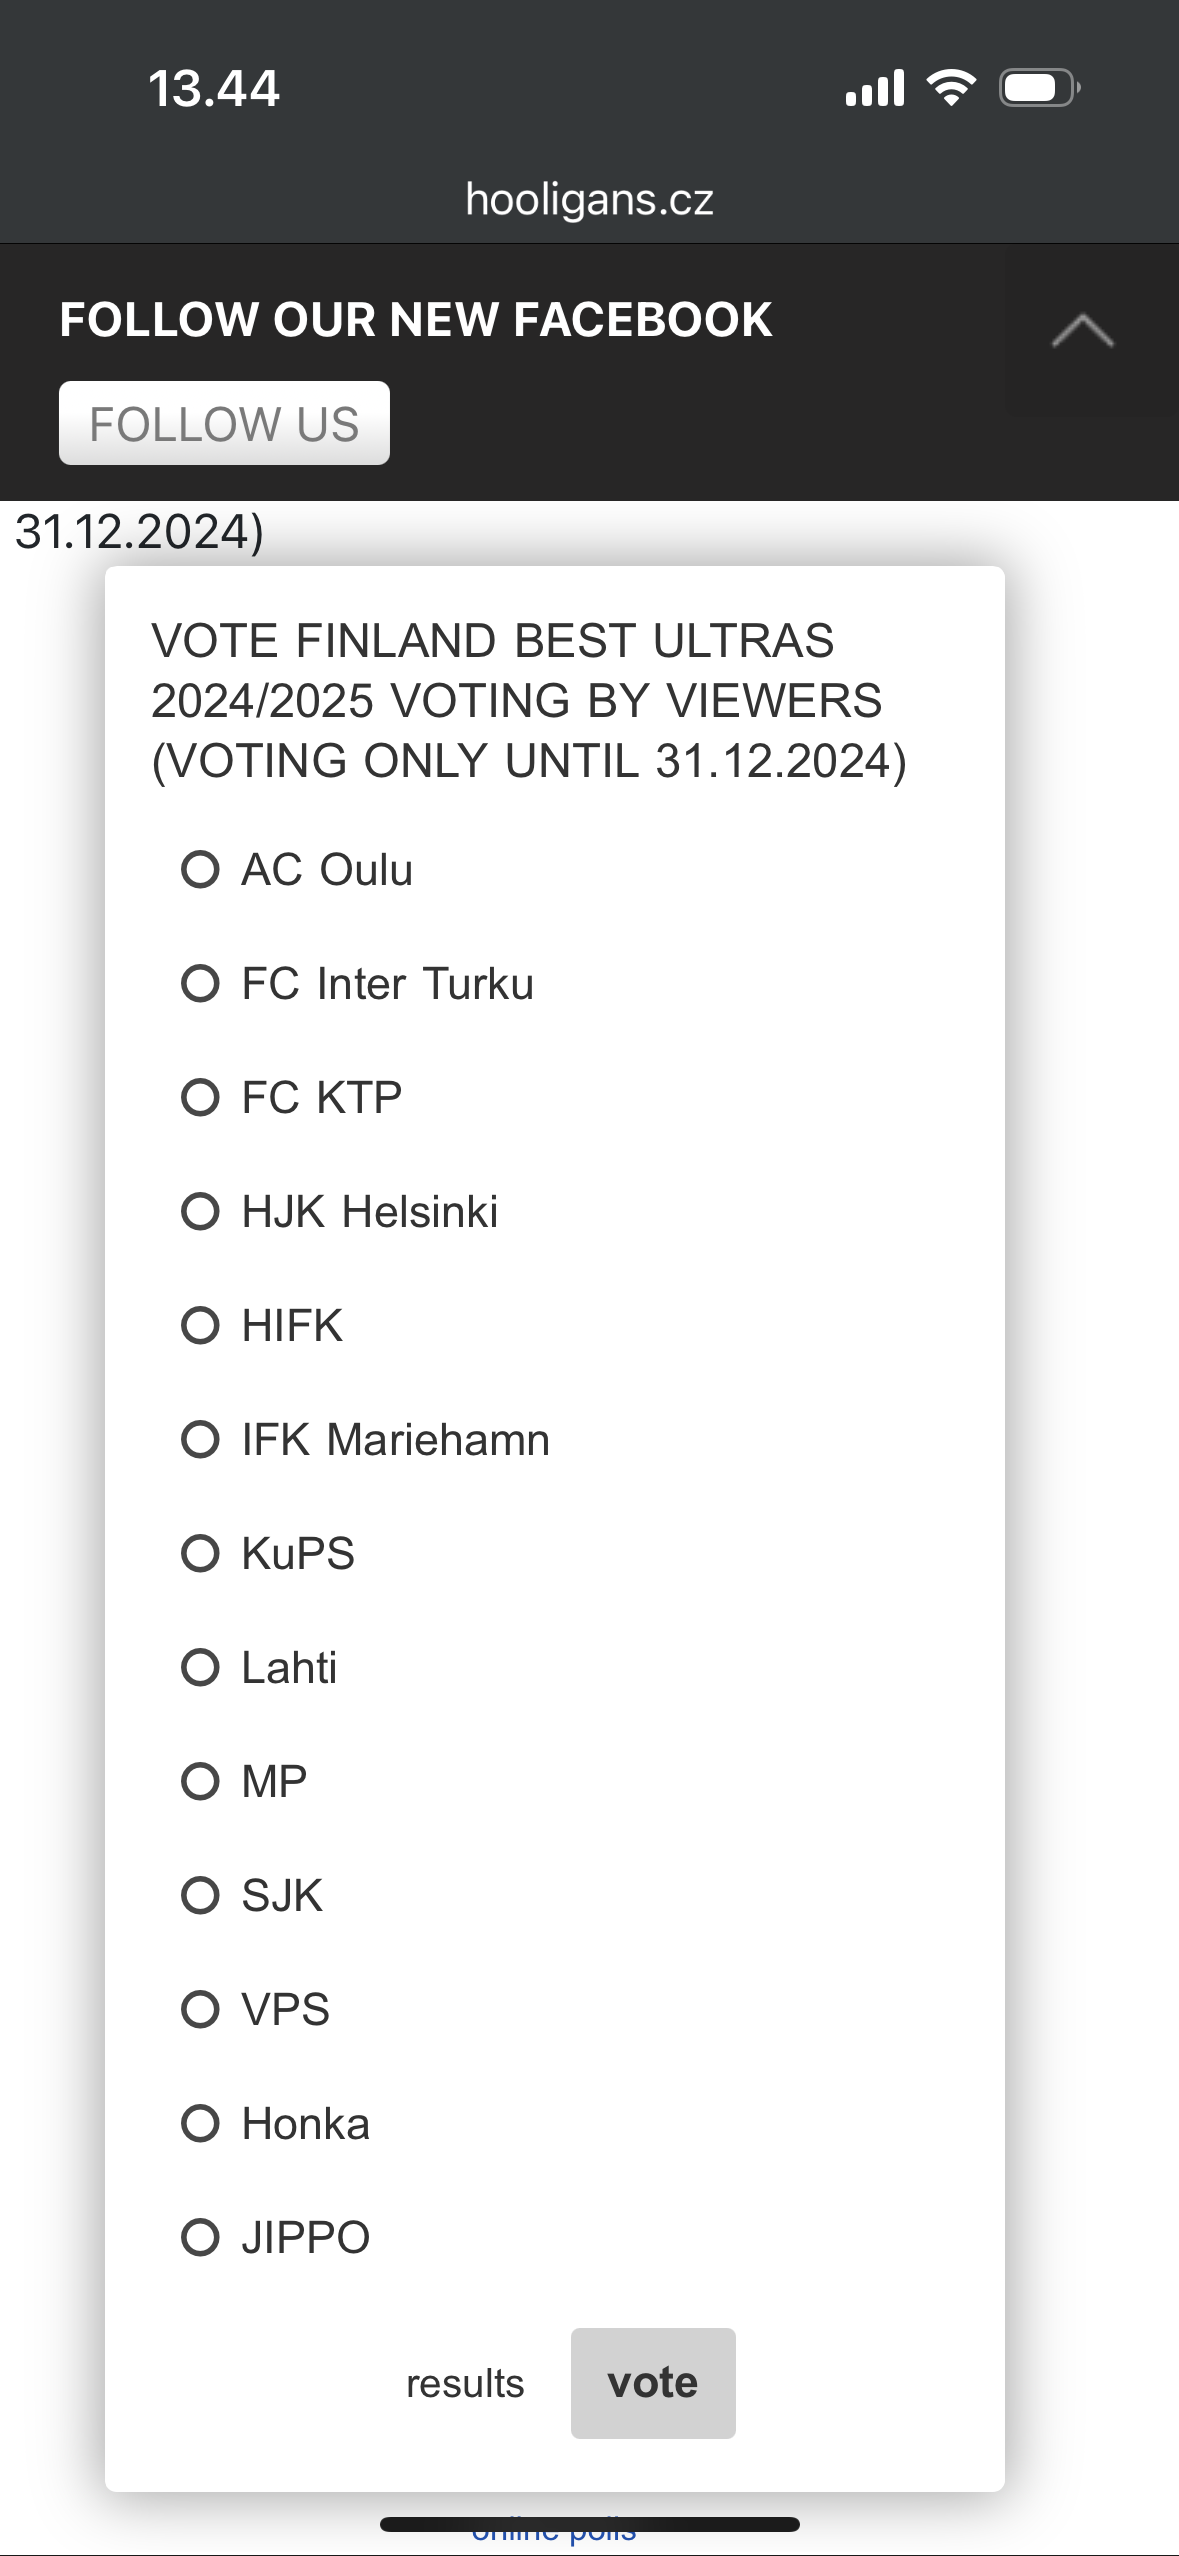Select the IFK Mariehamn radio button
This screenshot has height=2556, width=1179.
[200, 1439]
